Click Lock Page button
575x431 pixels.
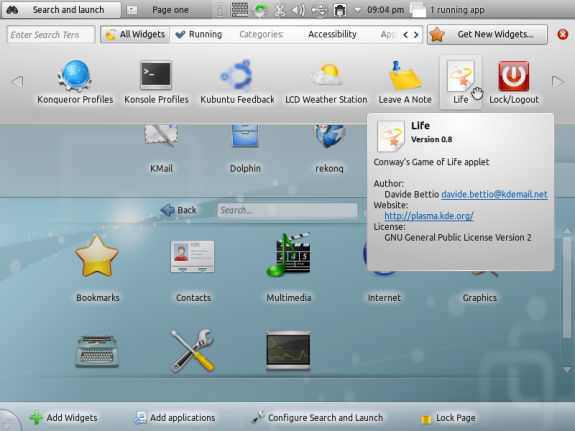(x=448, y=417)
